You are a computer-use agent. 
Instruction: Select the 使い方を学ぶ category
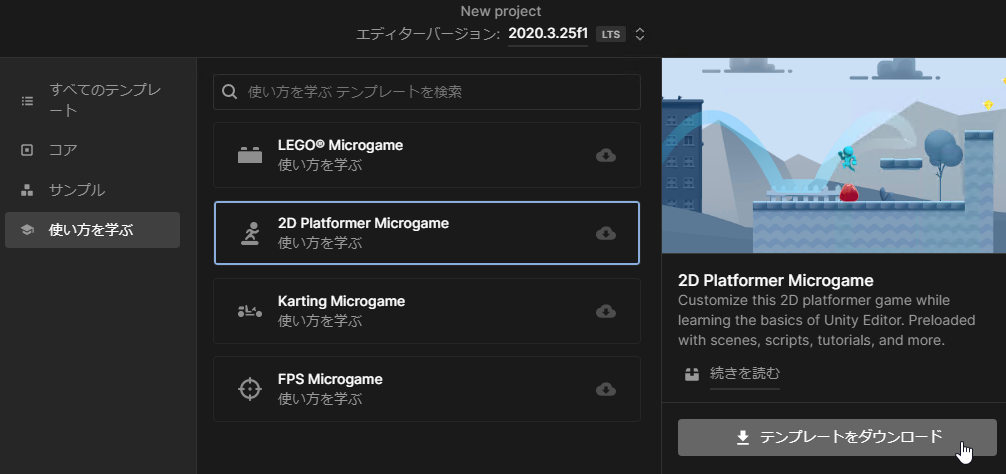pos(92,230)
